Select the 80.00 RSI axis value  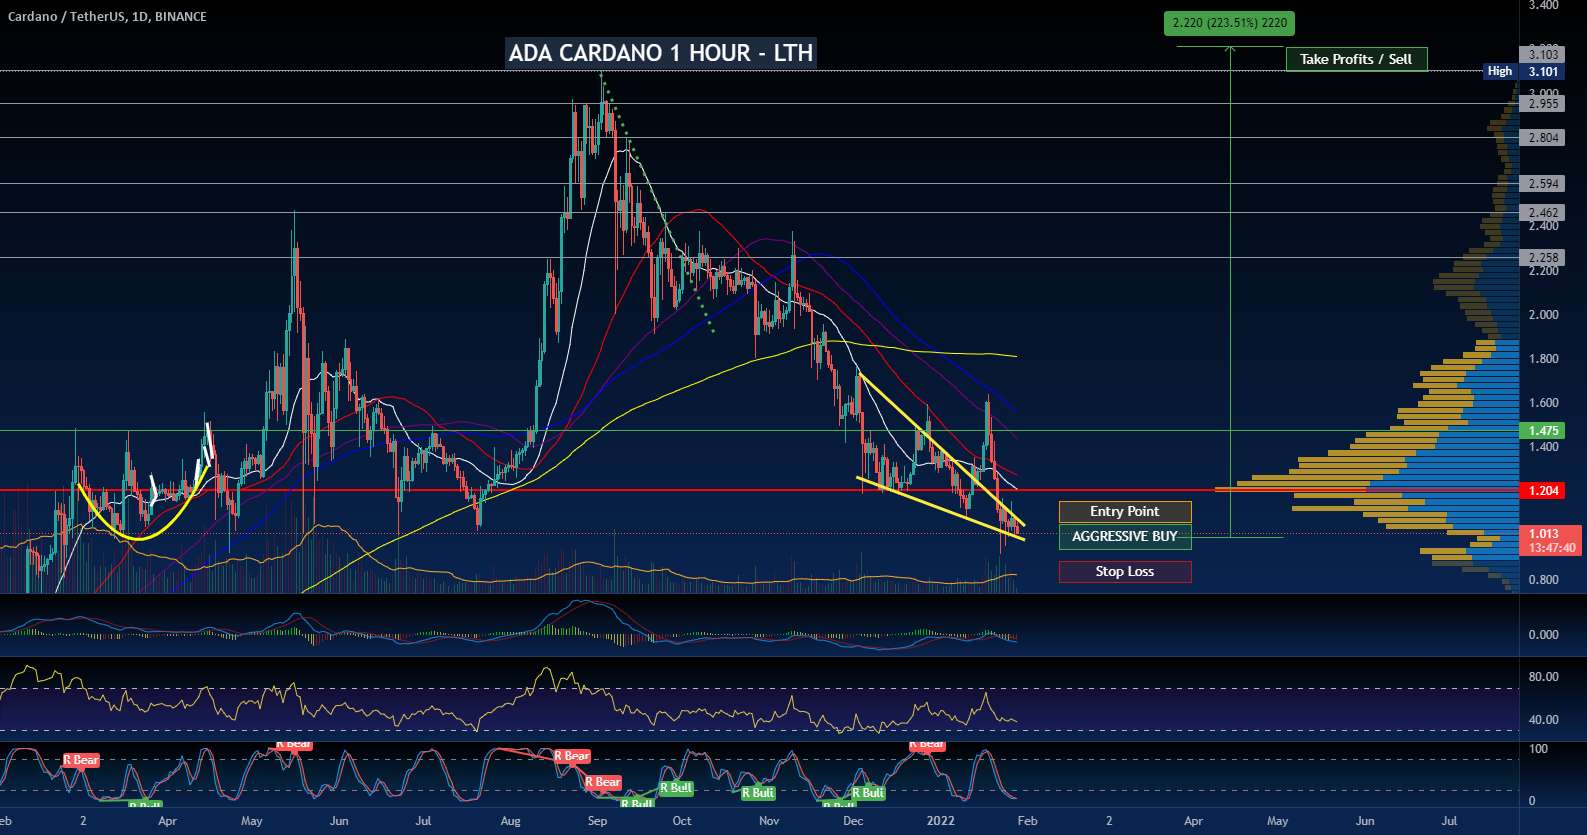[1543, 677]
